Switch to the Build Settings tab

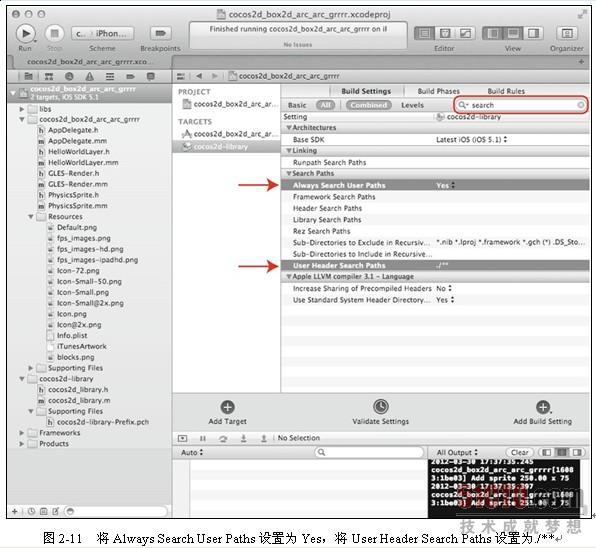(366, 91)
